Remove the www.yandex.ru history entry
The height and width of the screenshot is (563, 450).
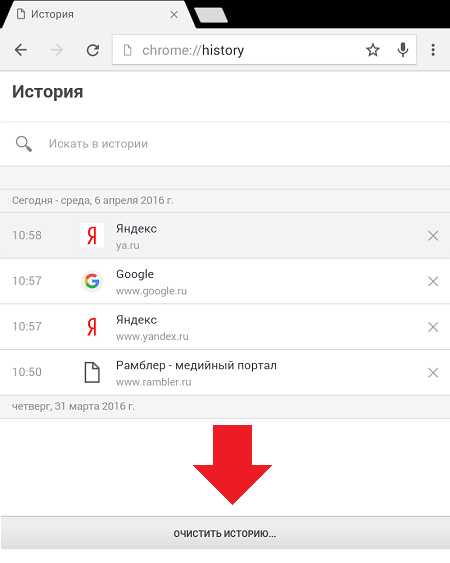(433, 327)
